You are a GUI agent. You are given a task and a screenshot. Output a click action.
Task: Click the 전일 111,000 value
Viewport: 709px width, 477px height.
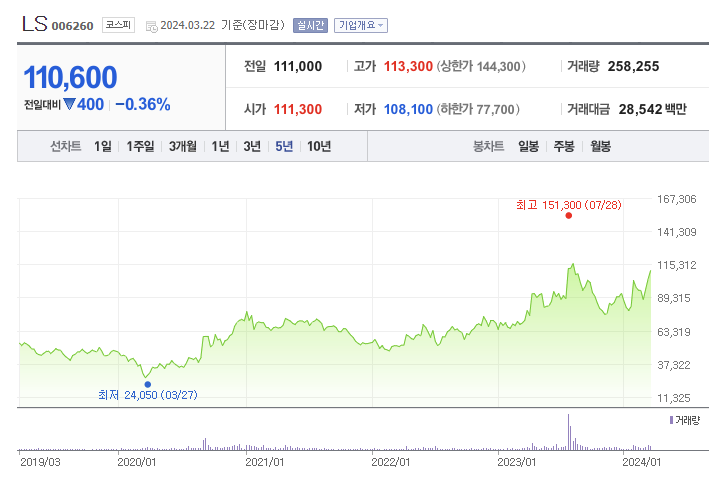pyautogui.click(x=298, y=66)
